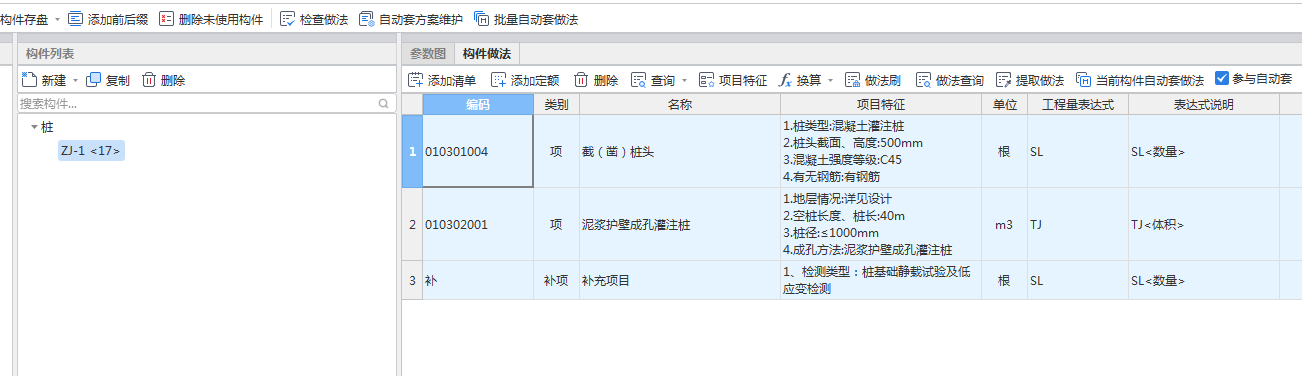Image resolution: width=1302 pixels, height=376 pixels.
Task: Click the feature cell about 桩基础静载试验及低应变检测
Action: coord(881,281)
